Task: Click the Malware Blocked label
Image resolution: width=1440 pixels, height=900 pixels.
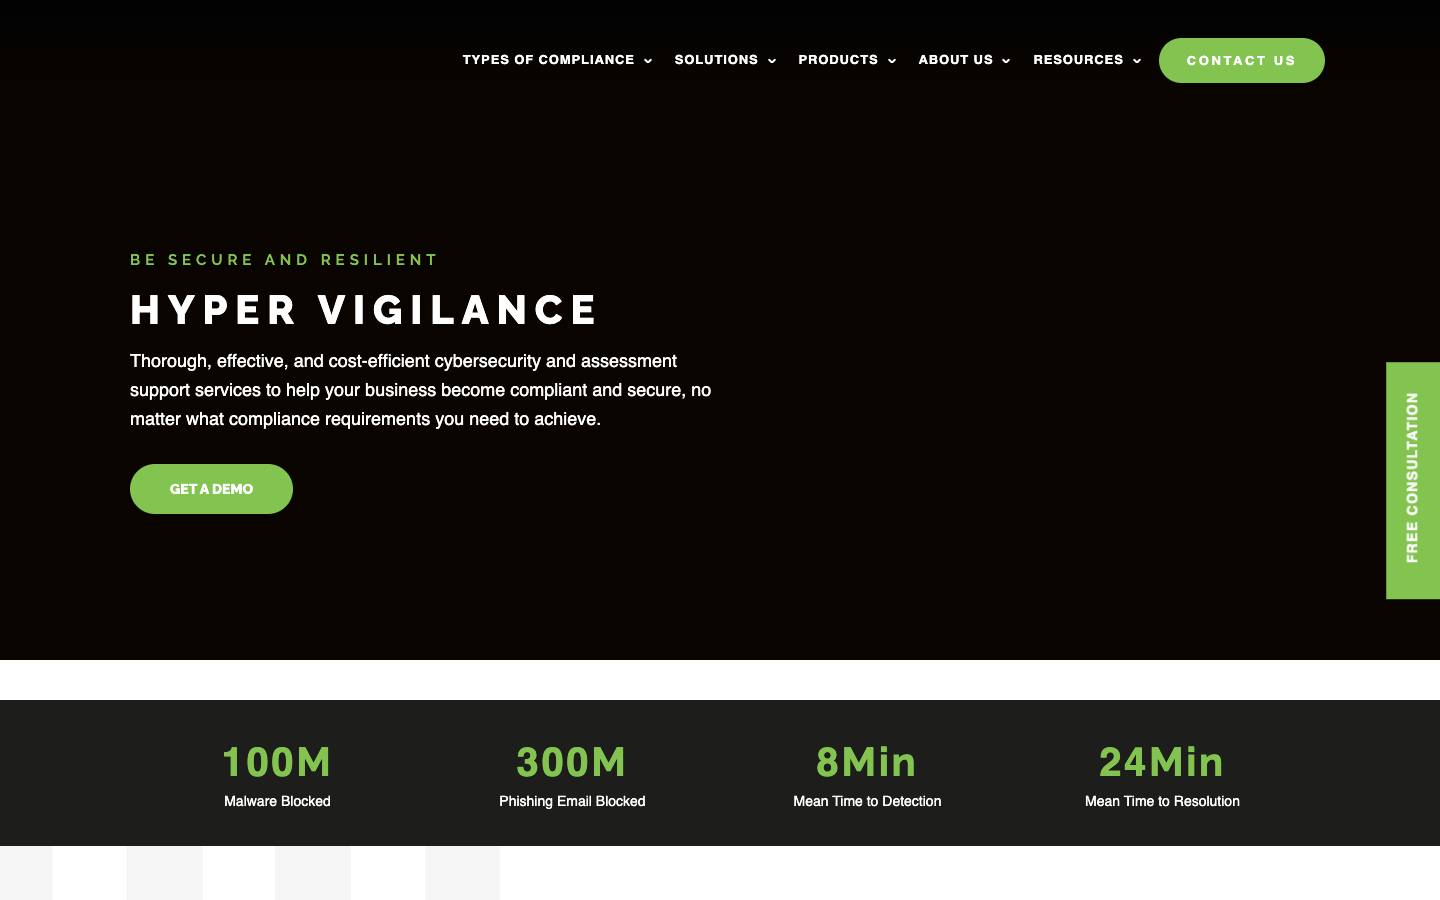Action: click(x=277, y=801)
